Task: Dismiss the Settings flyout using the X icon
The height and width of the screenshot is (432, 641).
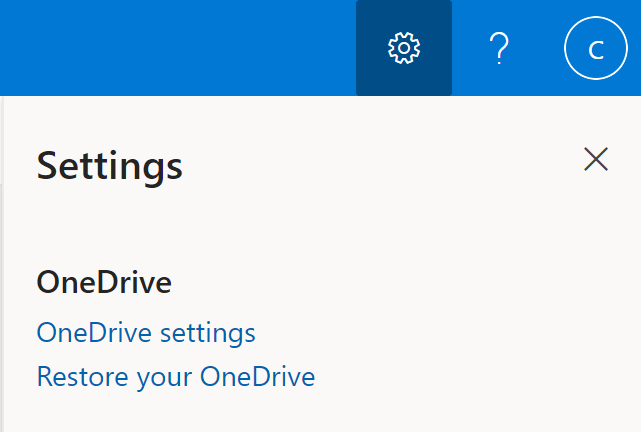Action: pyautogui.click(x=596, y=159)
